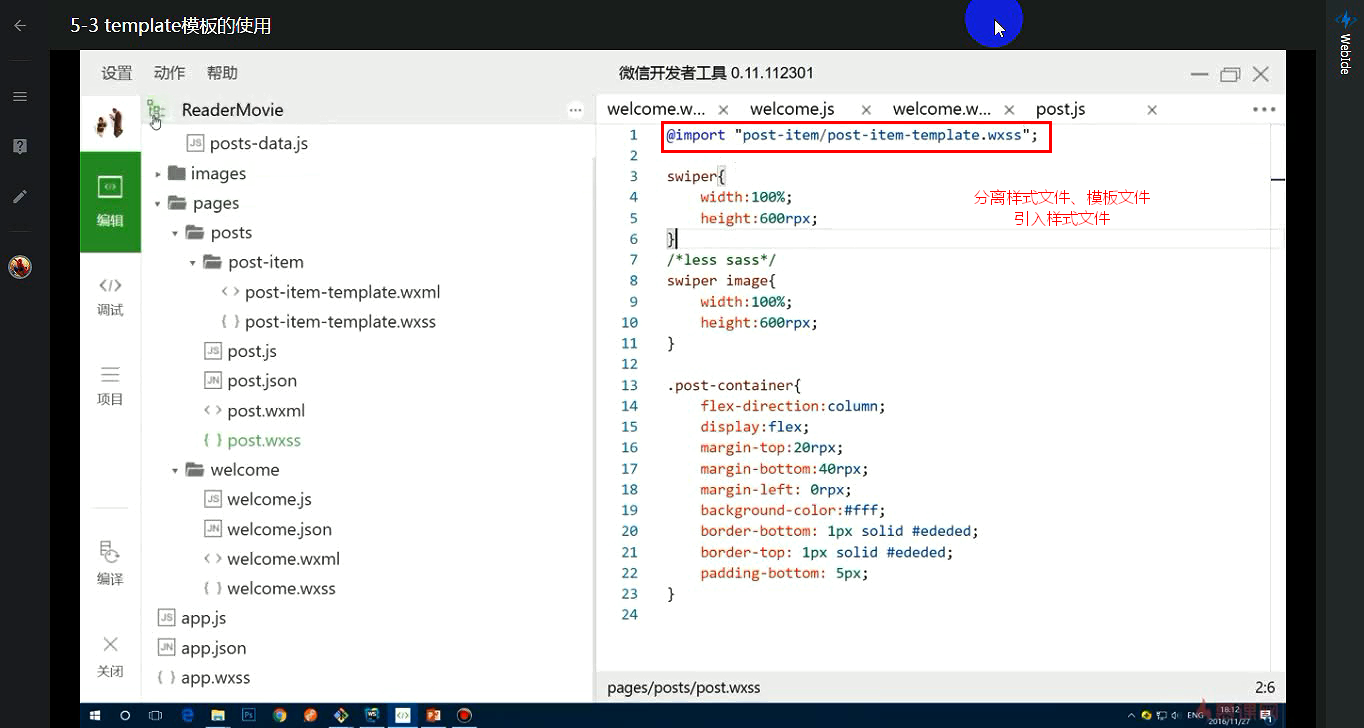Open the WebIDE panel on right
This screenshot has height=728, width=1364.
1345,44
